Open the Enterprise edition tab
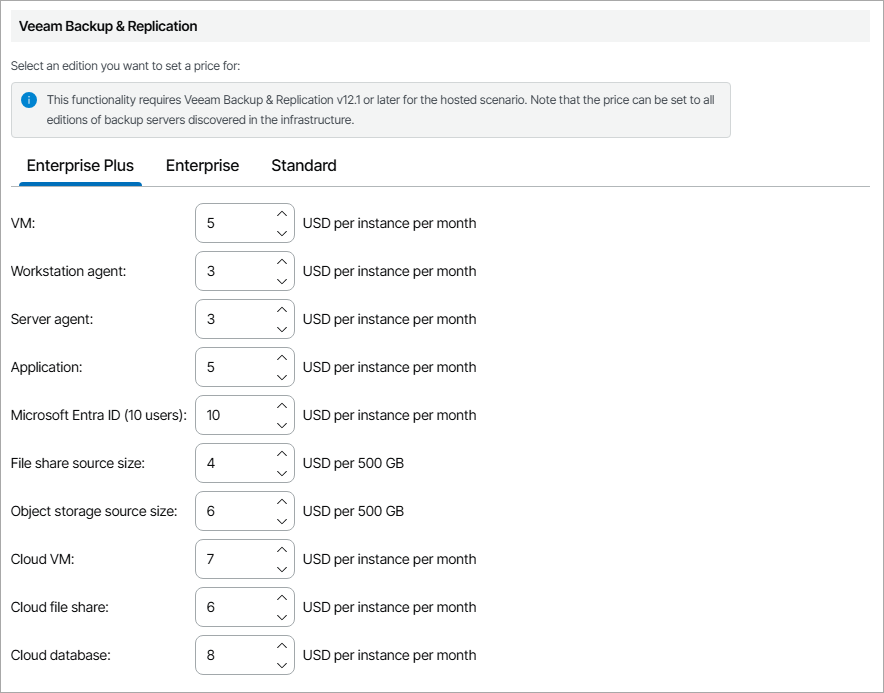This screenshot has height=693, width=884. (x=202, y=166)
